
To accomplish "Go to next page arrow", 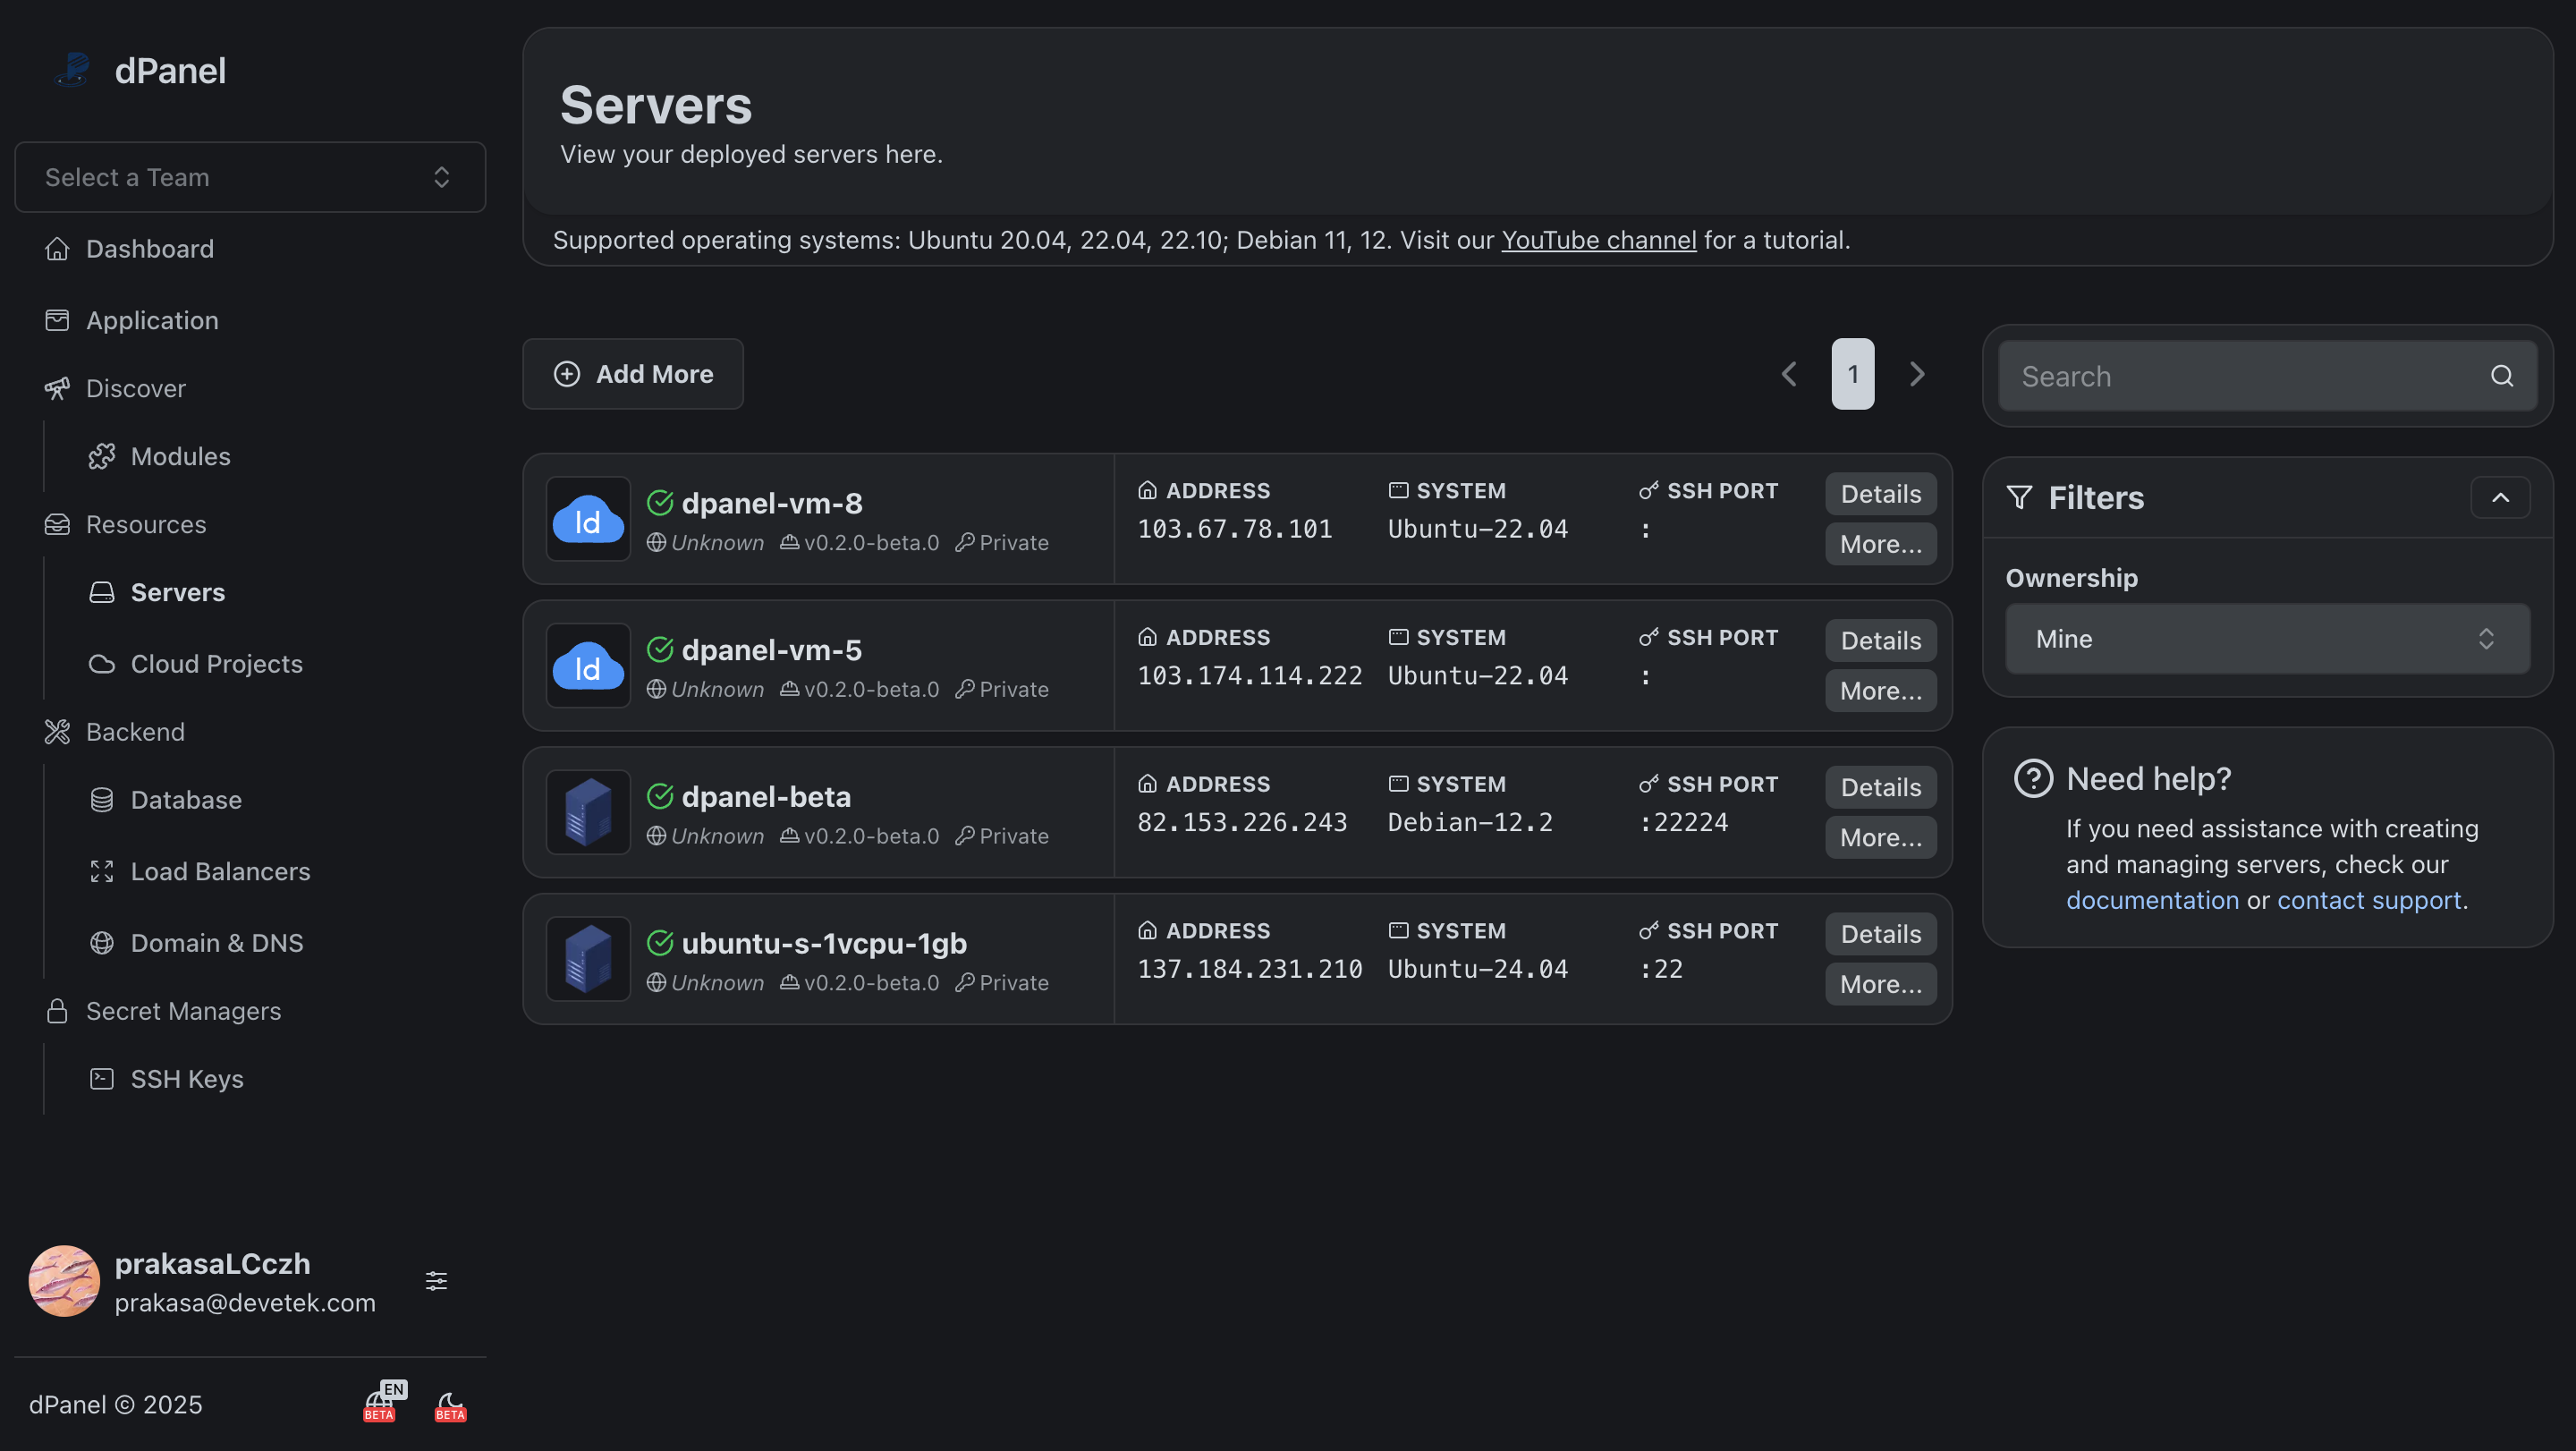I will pos(1916,374).
